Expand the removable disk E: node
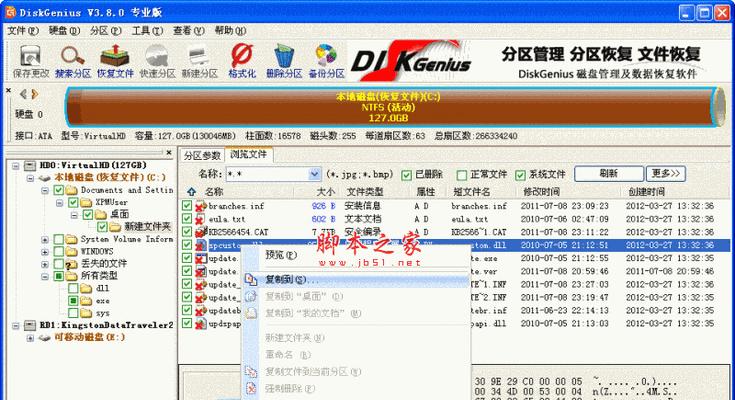The width and height of the screenshot is (735, 400). coord(30,338)
